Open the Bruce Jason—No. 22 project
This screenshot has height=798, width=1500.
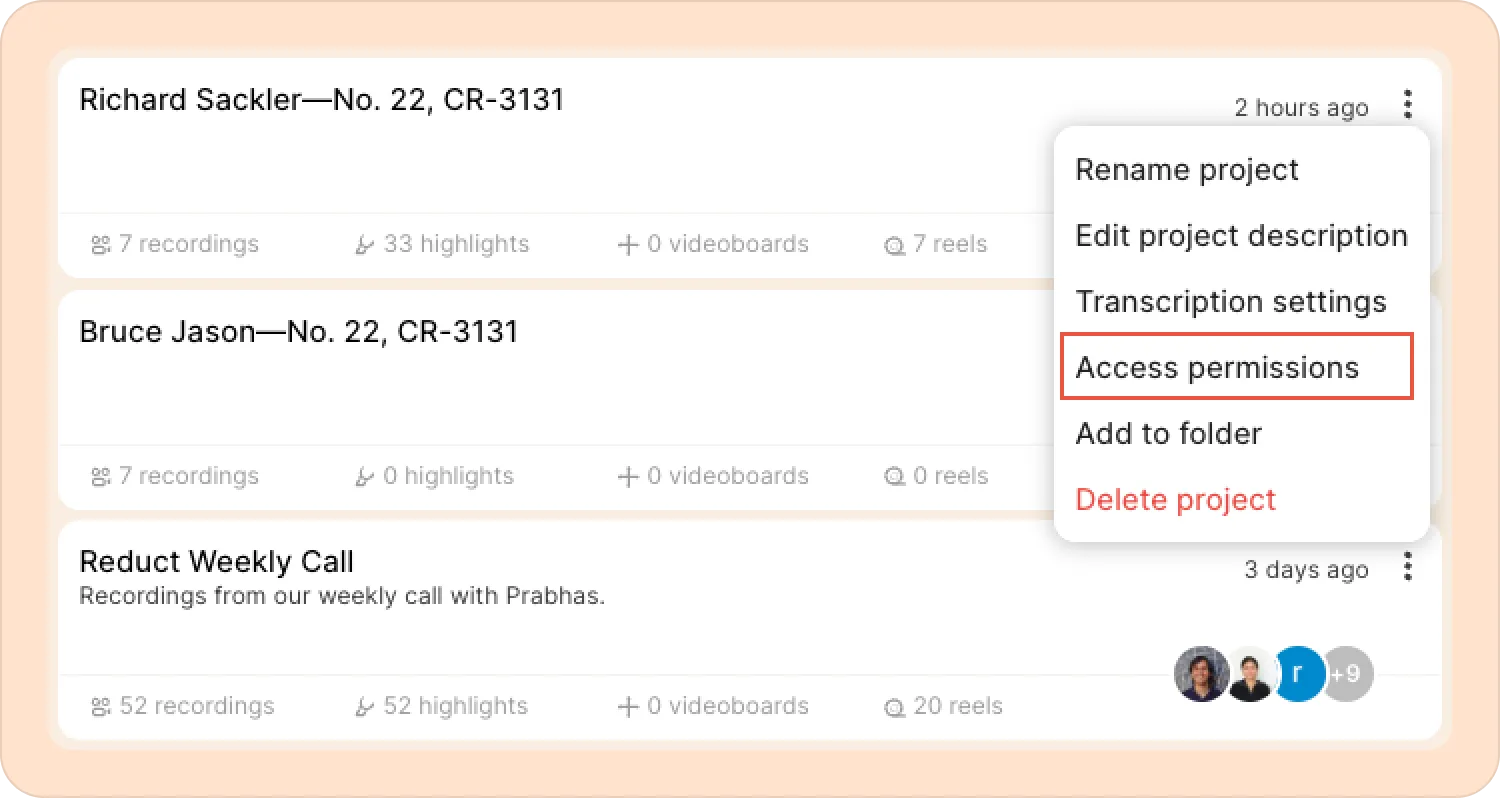point(298,332)
